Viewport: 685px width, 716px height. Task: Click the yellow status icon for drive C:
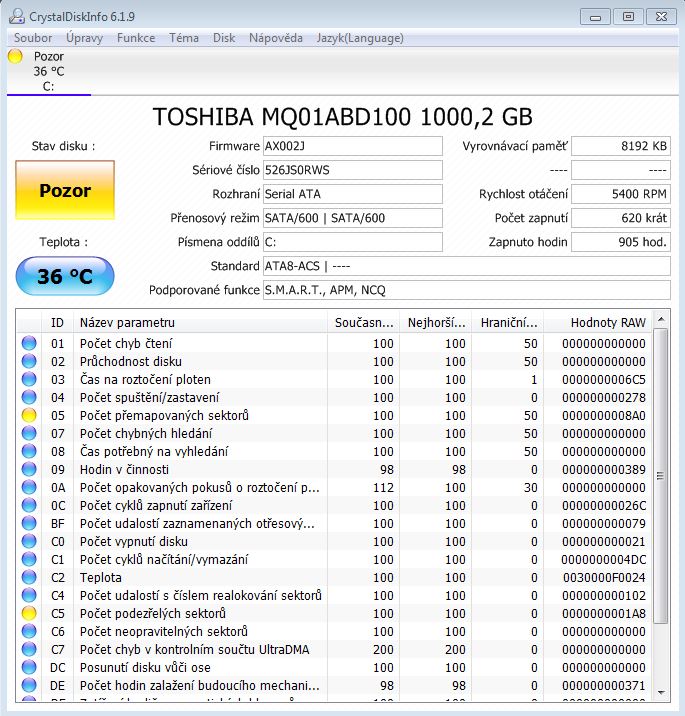15,57
